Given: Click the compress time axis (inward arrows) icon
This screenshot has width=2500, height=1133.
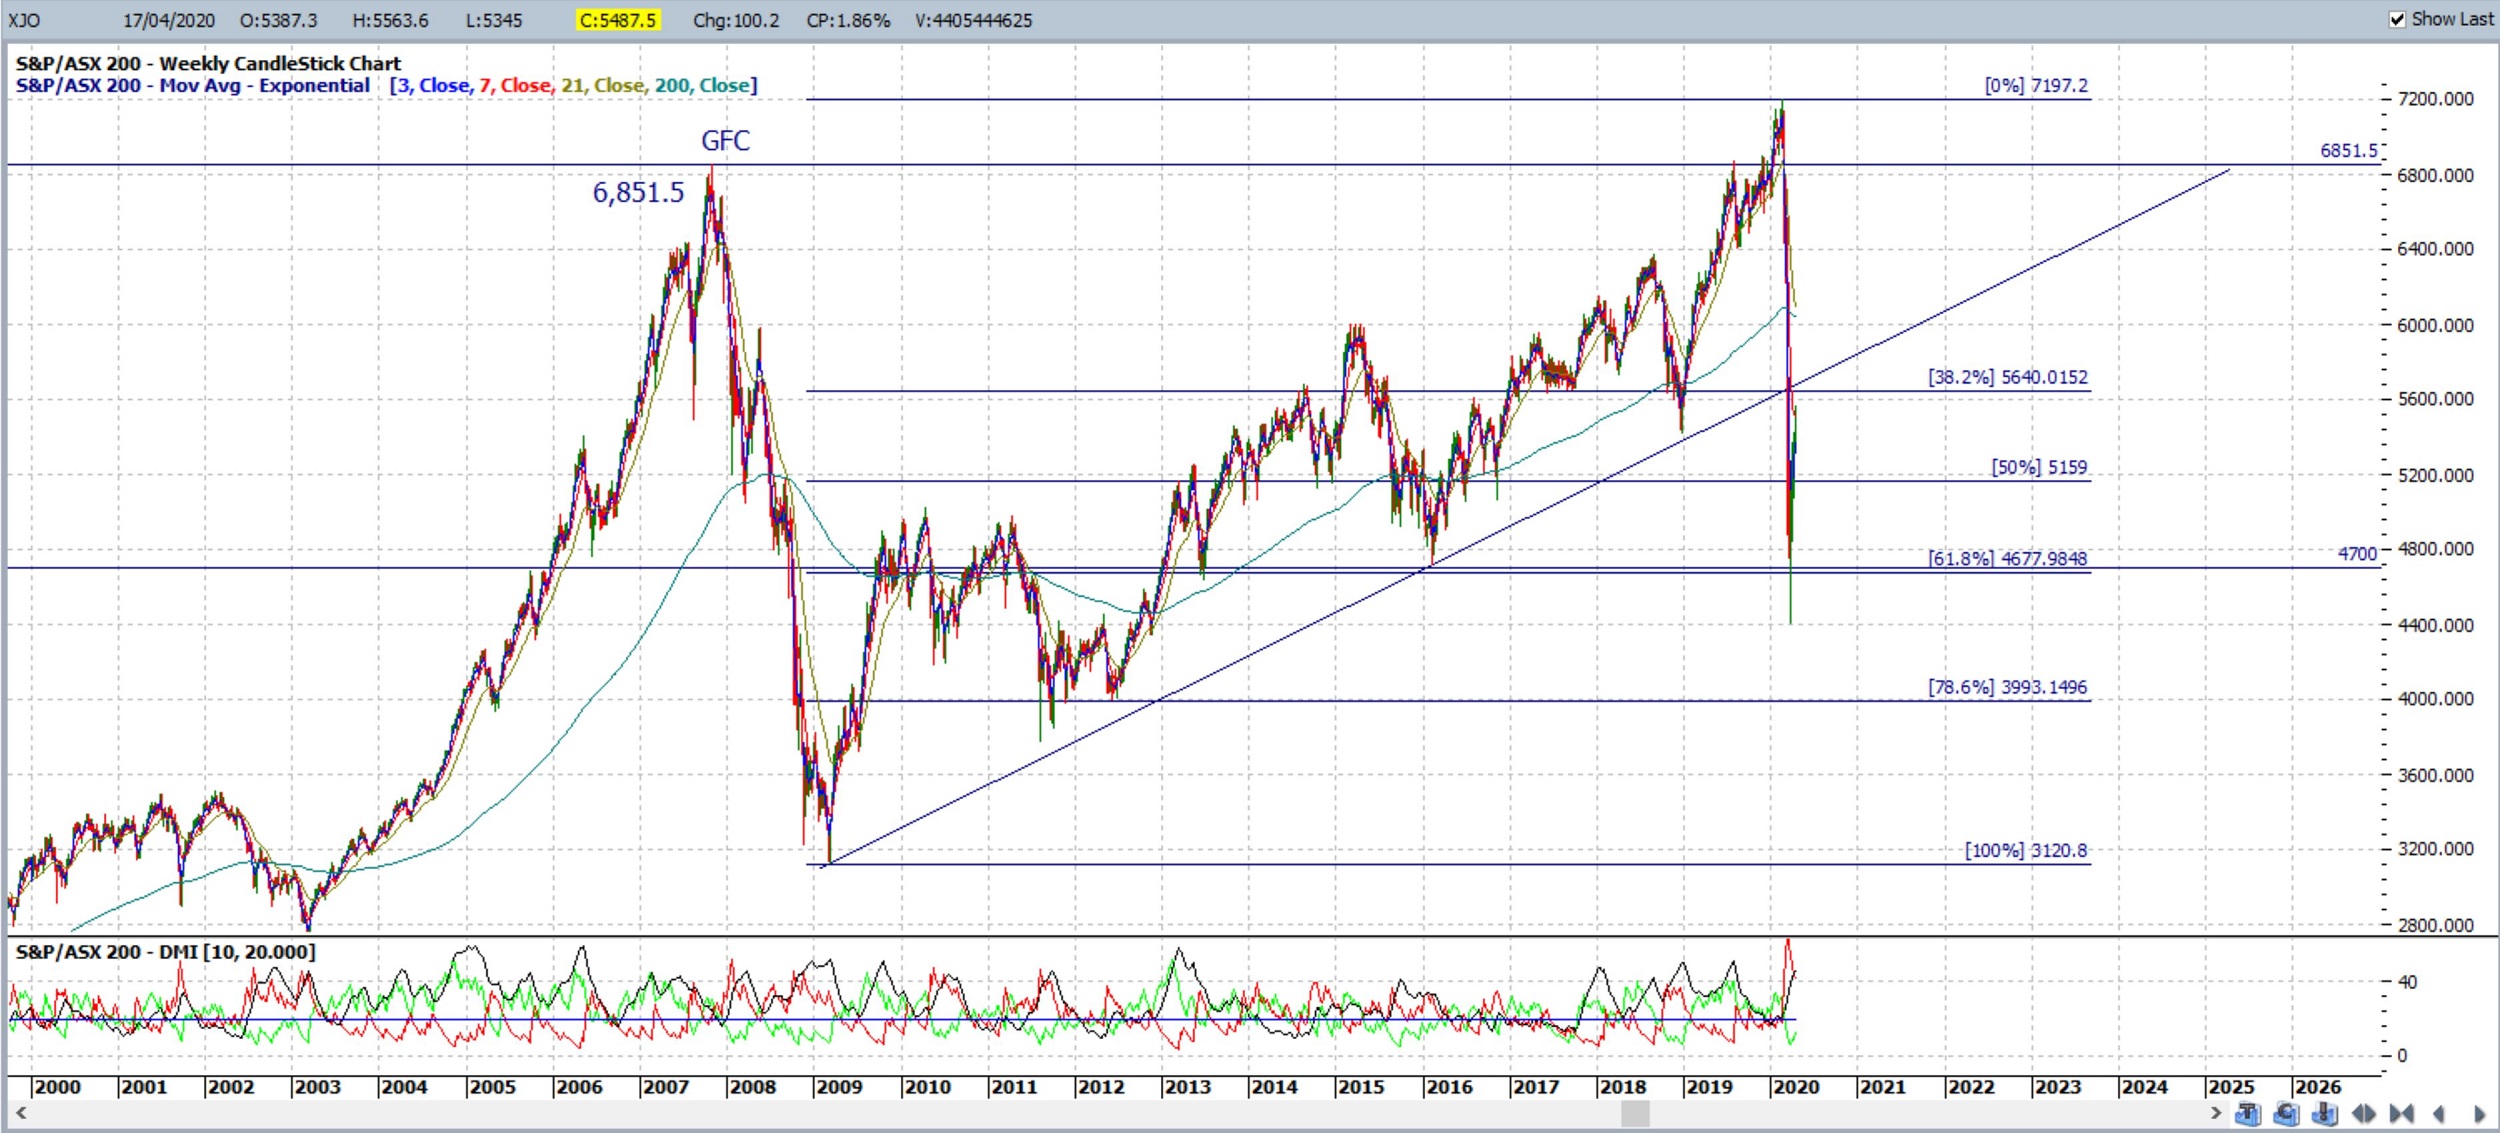Looking at the screenshot, I should [x=2401, y=1113].
